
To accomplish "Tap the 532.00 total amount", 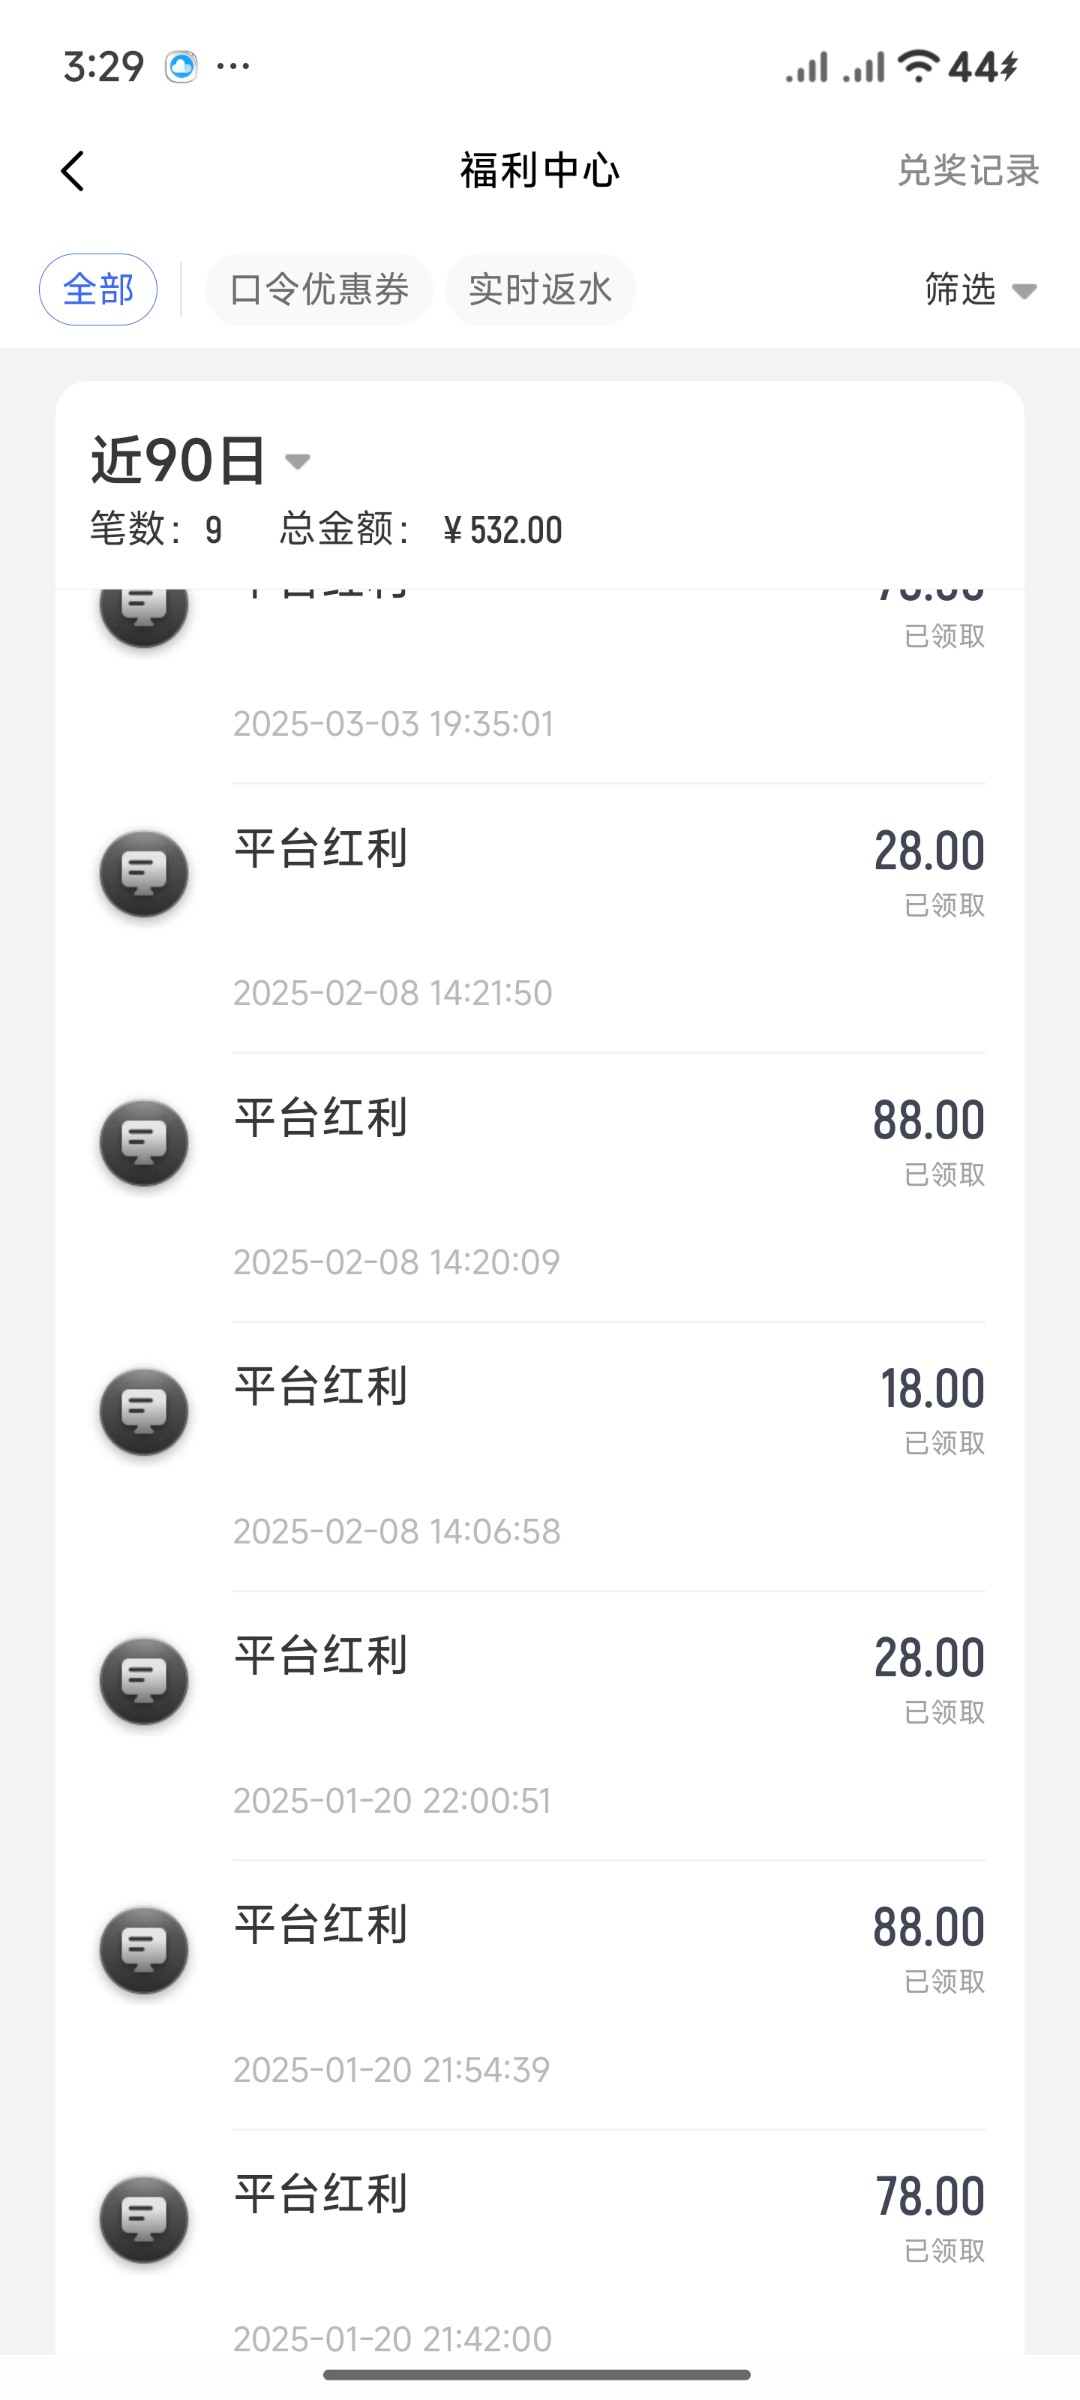I will 503,530.
